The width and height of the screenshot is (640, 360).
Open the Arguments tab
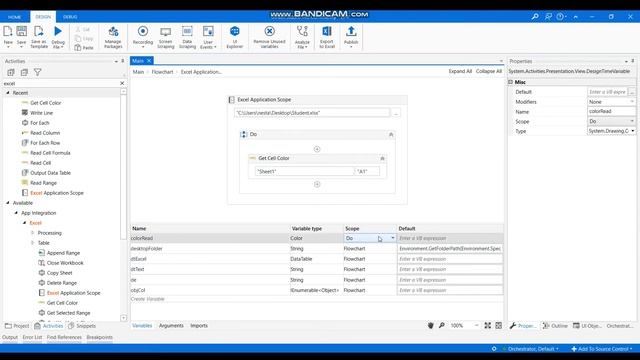tap(171, 326)
